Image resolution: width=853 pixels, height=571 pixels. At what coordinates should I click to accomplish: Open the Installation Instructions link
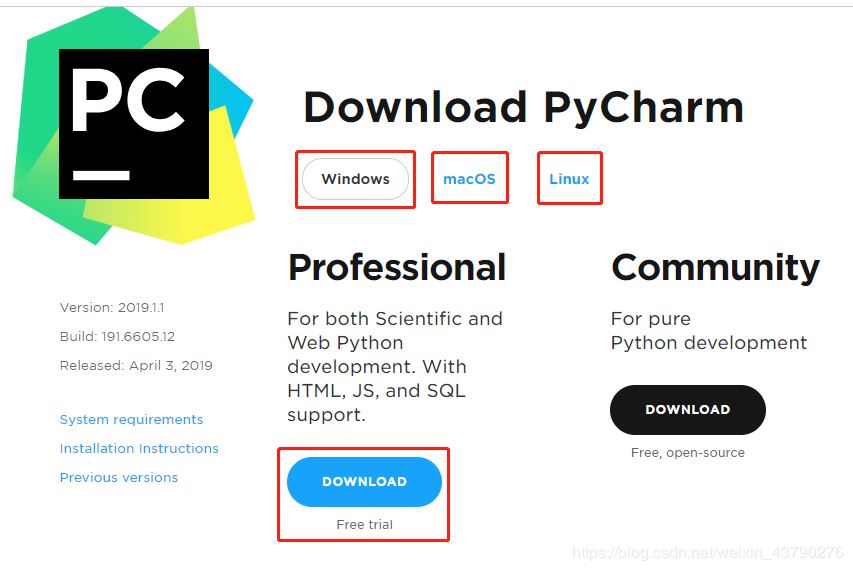click(x=139, y=449)
